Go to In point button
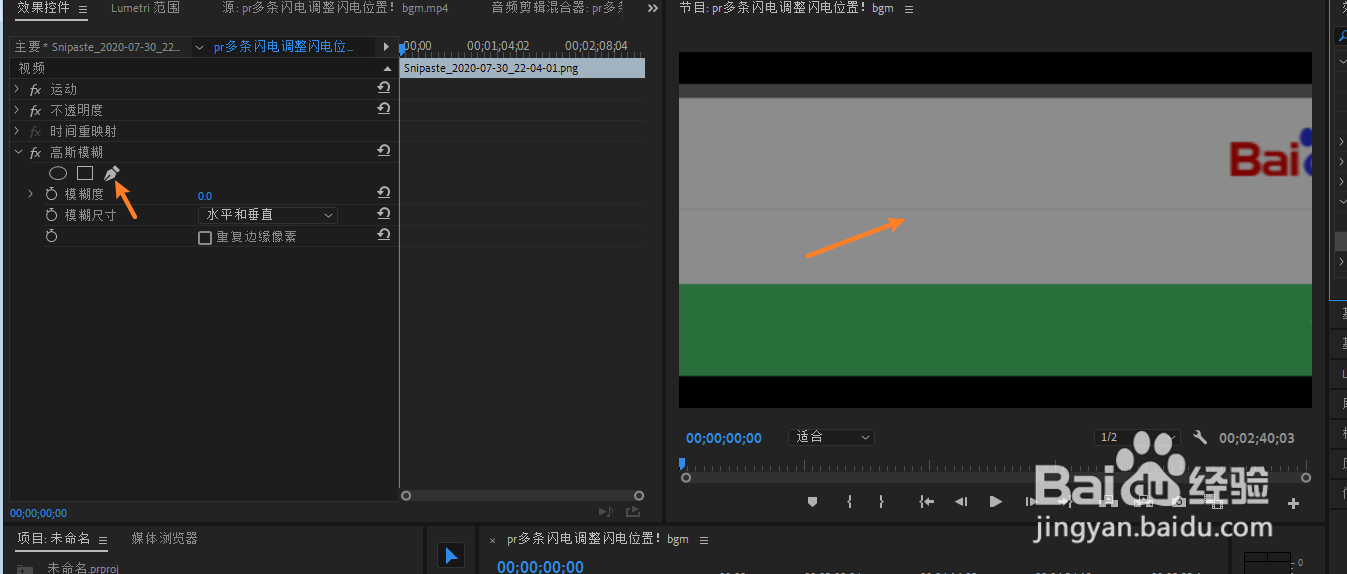The width and height of the screenshot is (1347, 574). 926,502
